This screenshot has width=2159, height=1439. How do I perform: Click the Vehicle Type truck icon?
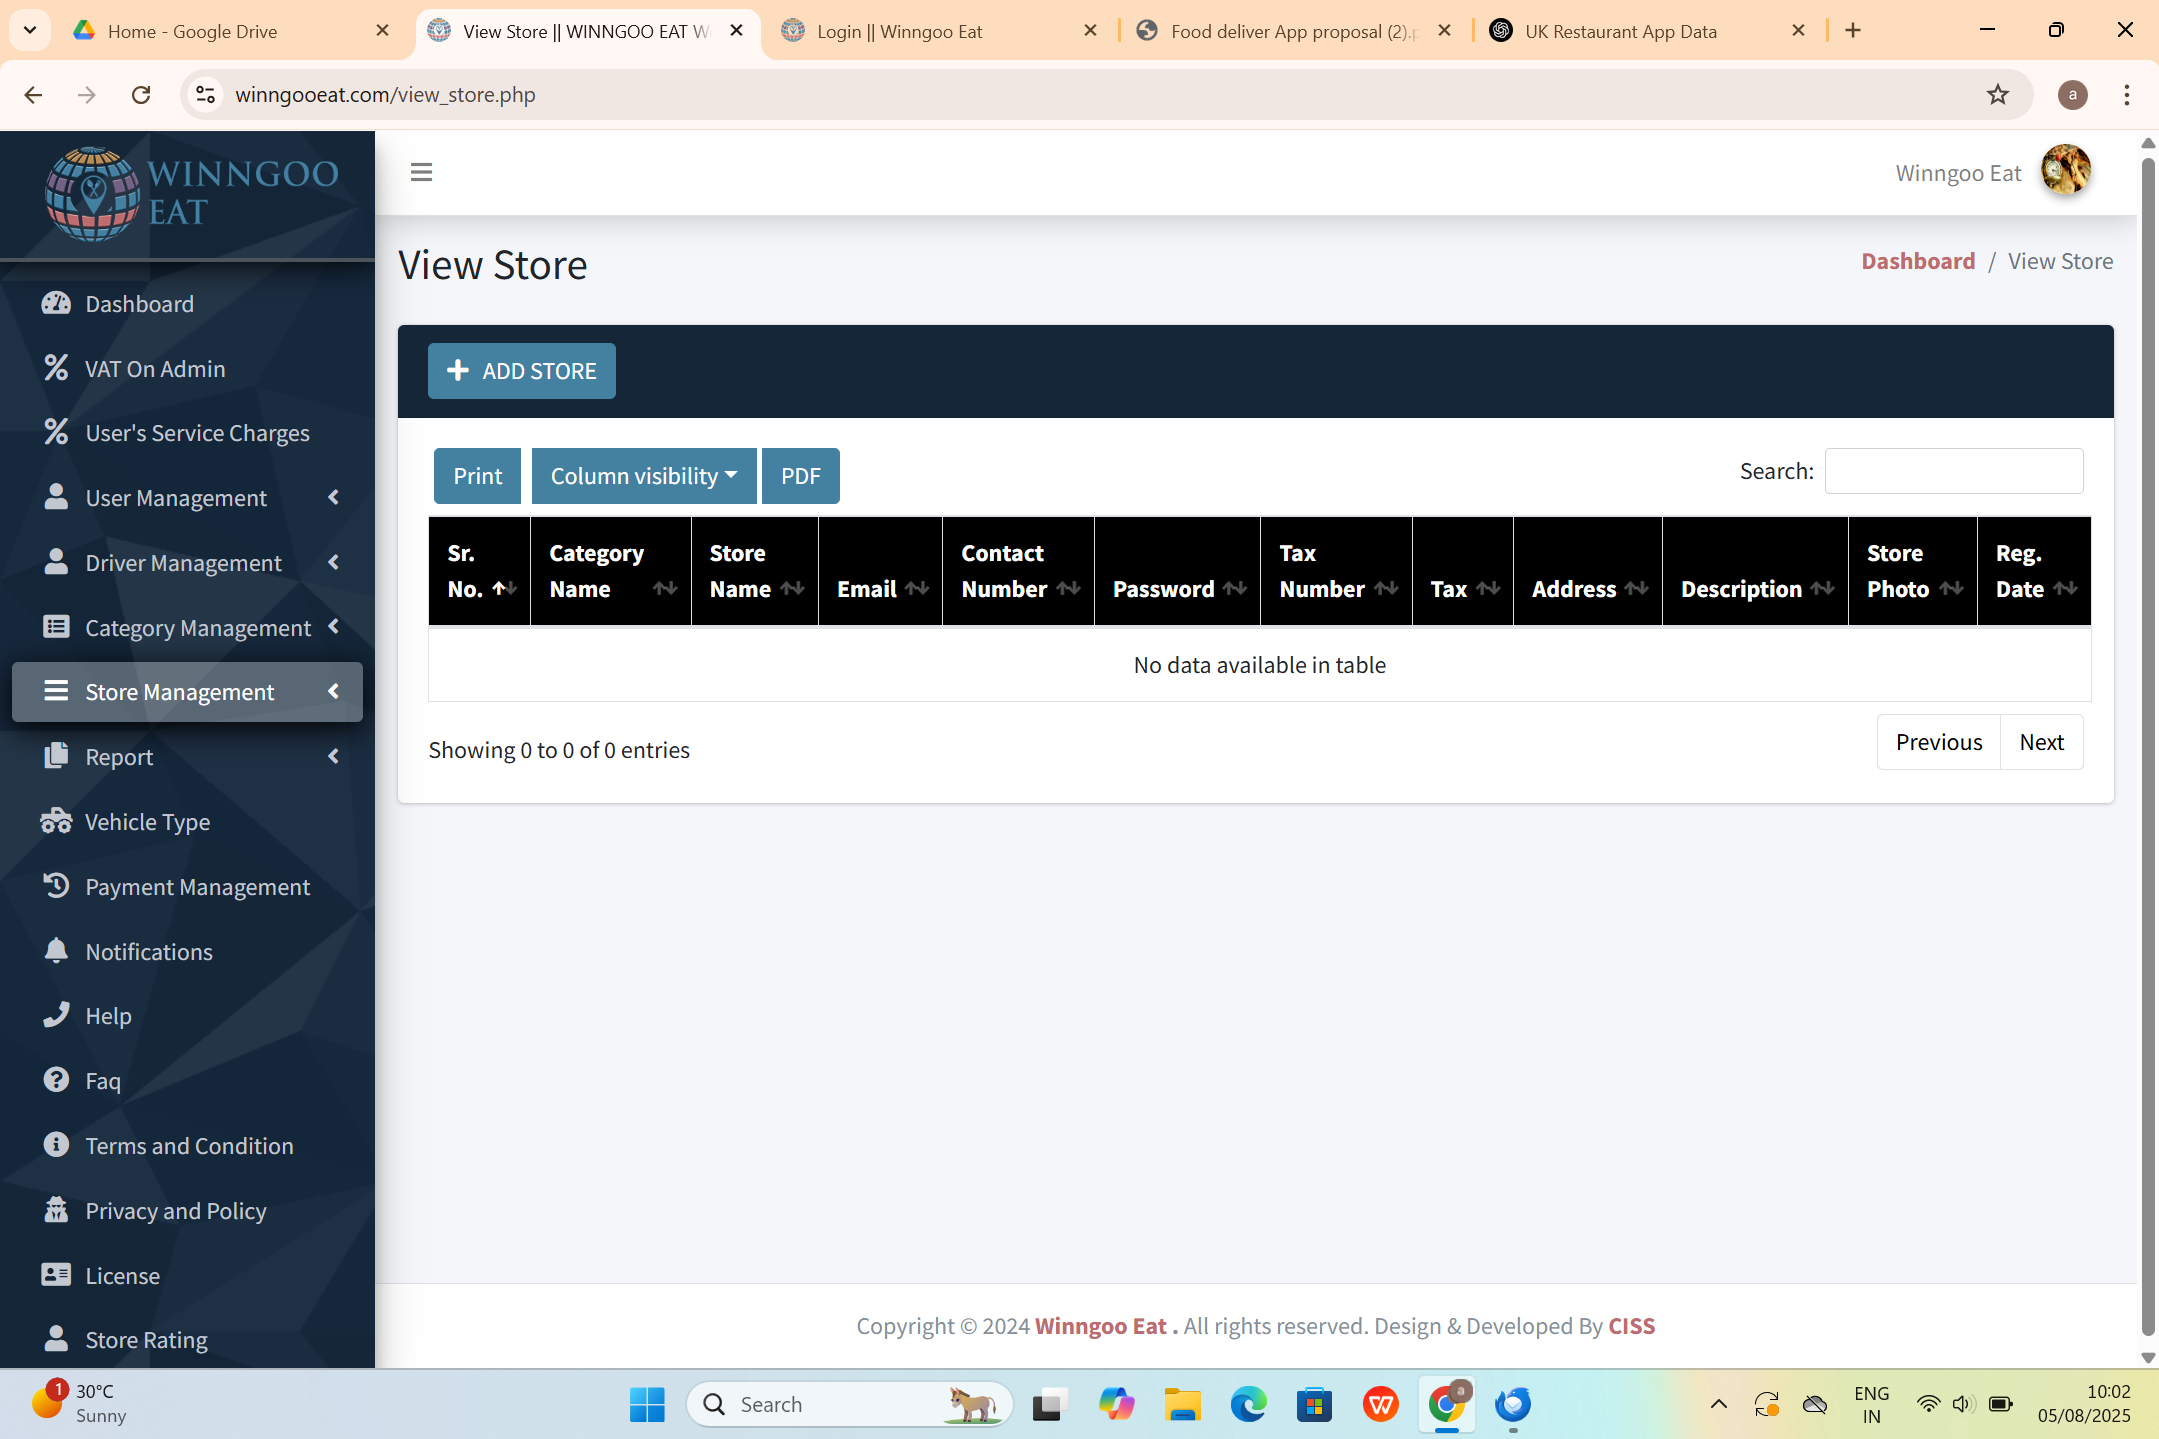pyautogui.click(x=56, y=822)
